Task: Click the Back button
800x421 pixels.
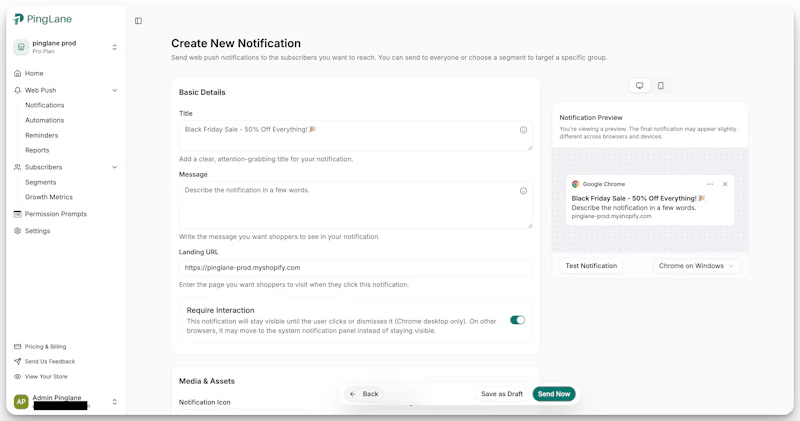Action: coord(364,394)
